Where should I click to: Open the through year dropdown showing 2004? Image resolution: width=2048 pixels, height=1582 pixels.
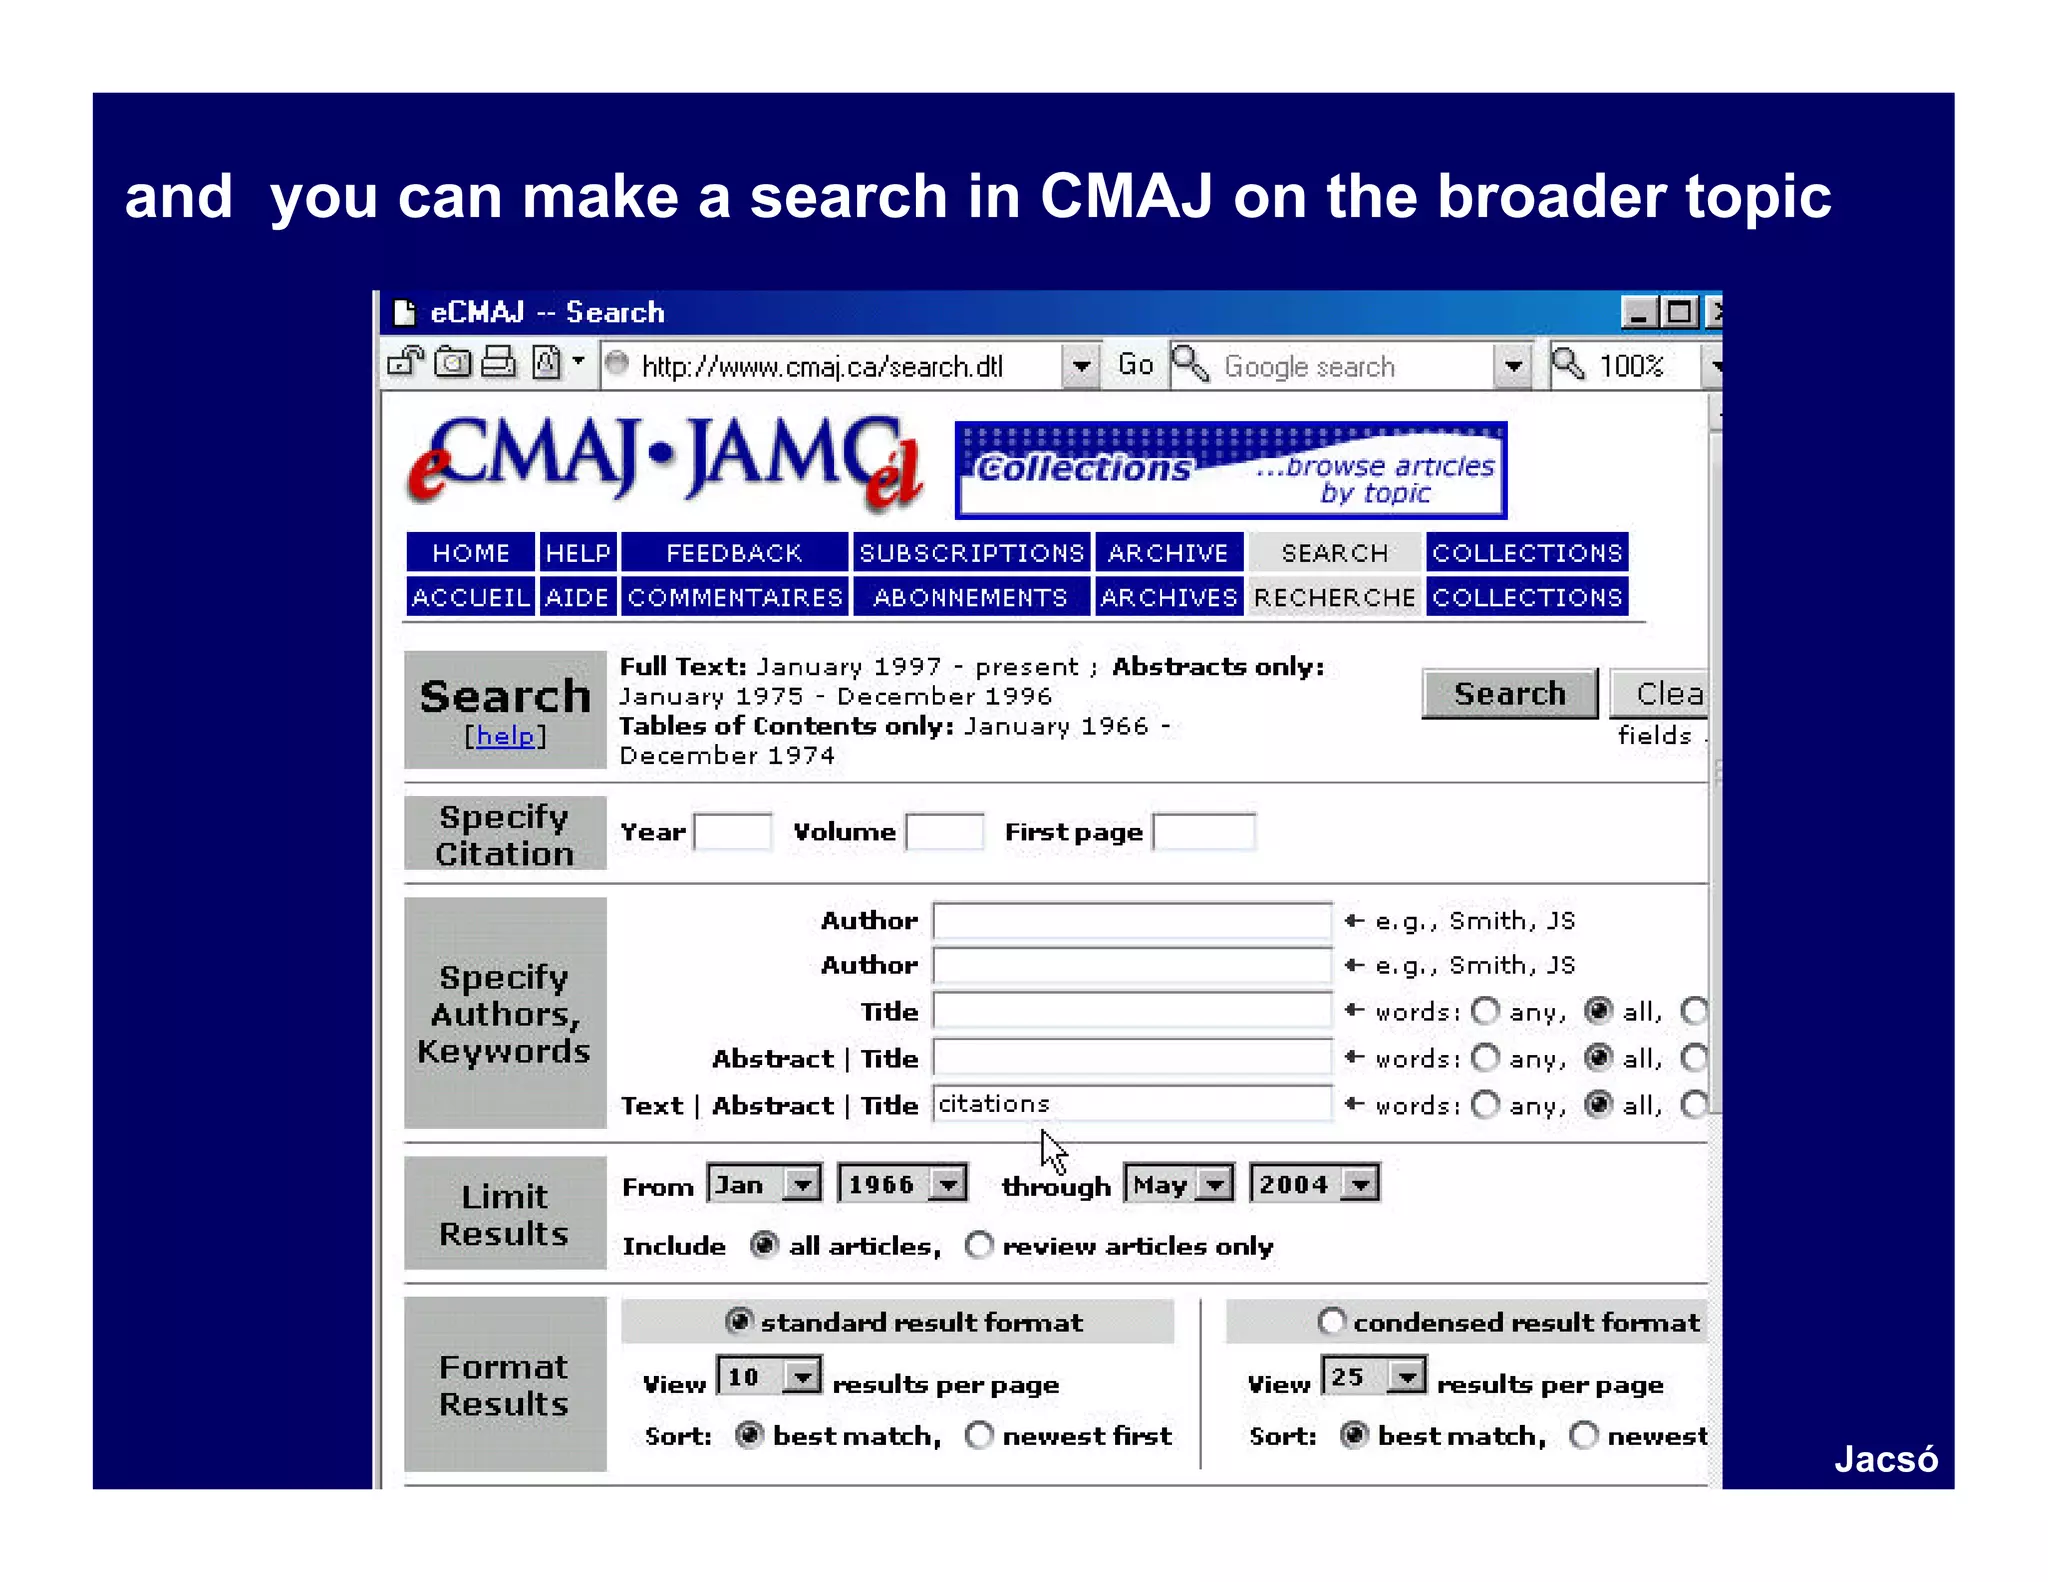(x=1314, y=1184)
